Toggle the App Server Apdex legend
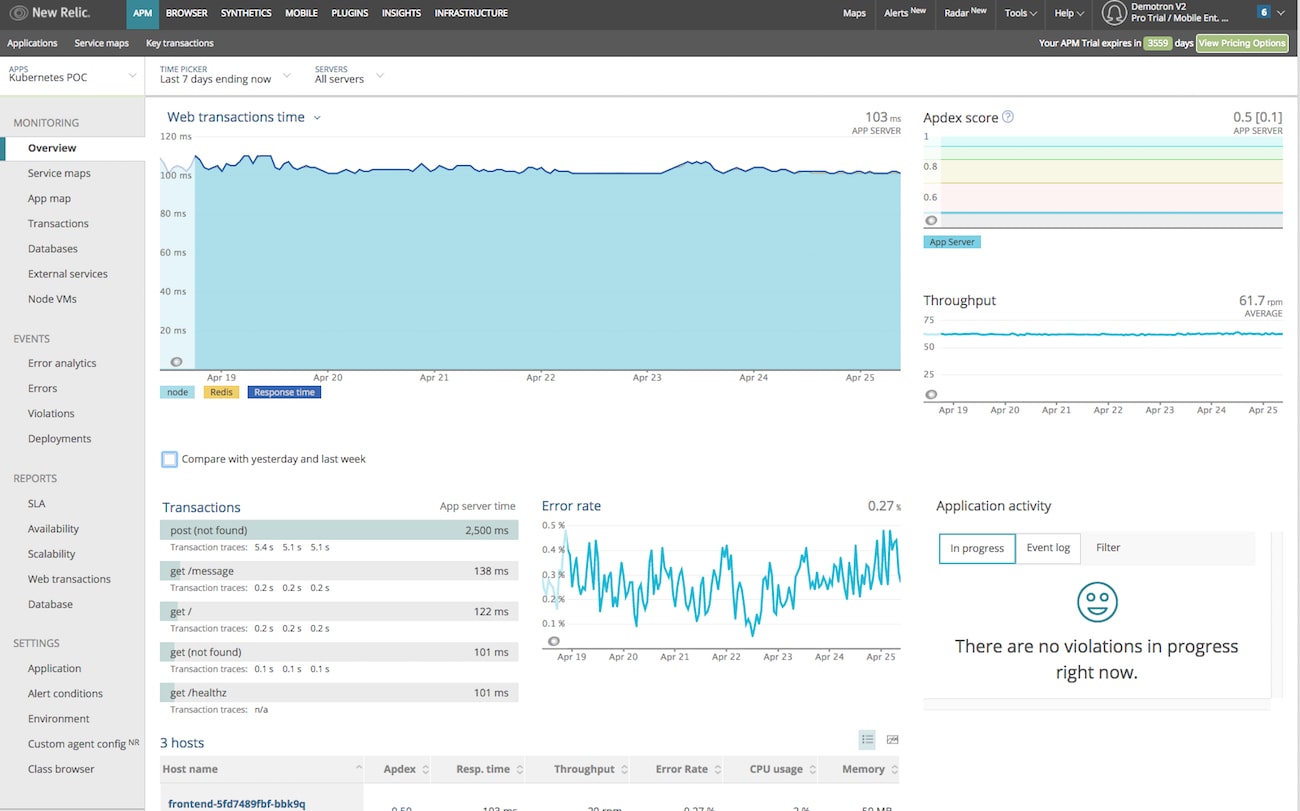The image size is (1300, 811). tap(952, 242)
